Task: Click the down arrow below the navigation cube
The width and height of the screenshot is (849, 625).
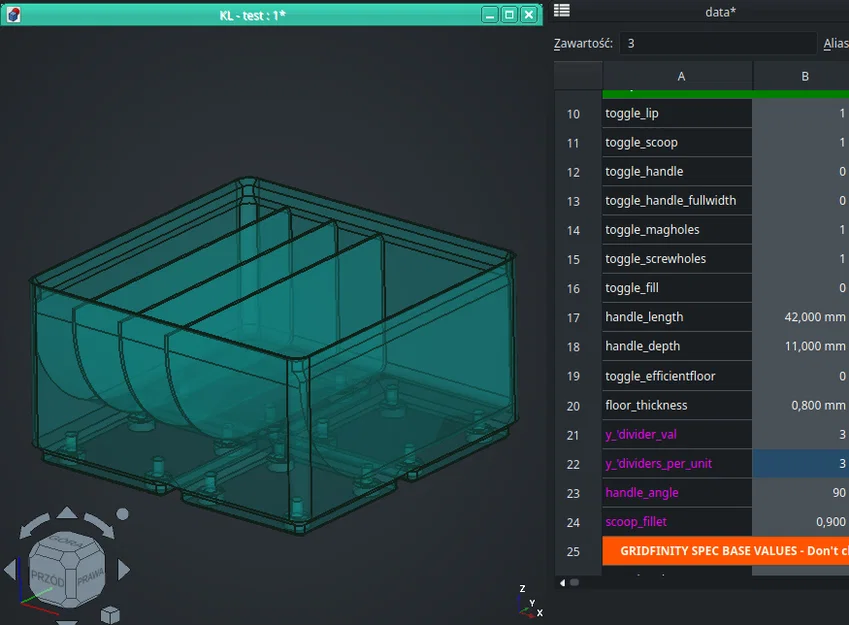Action: point(67,622)
